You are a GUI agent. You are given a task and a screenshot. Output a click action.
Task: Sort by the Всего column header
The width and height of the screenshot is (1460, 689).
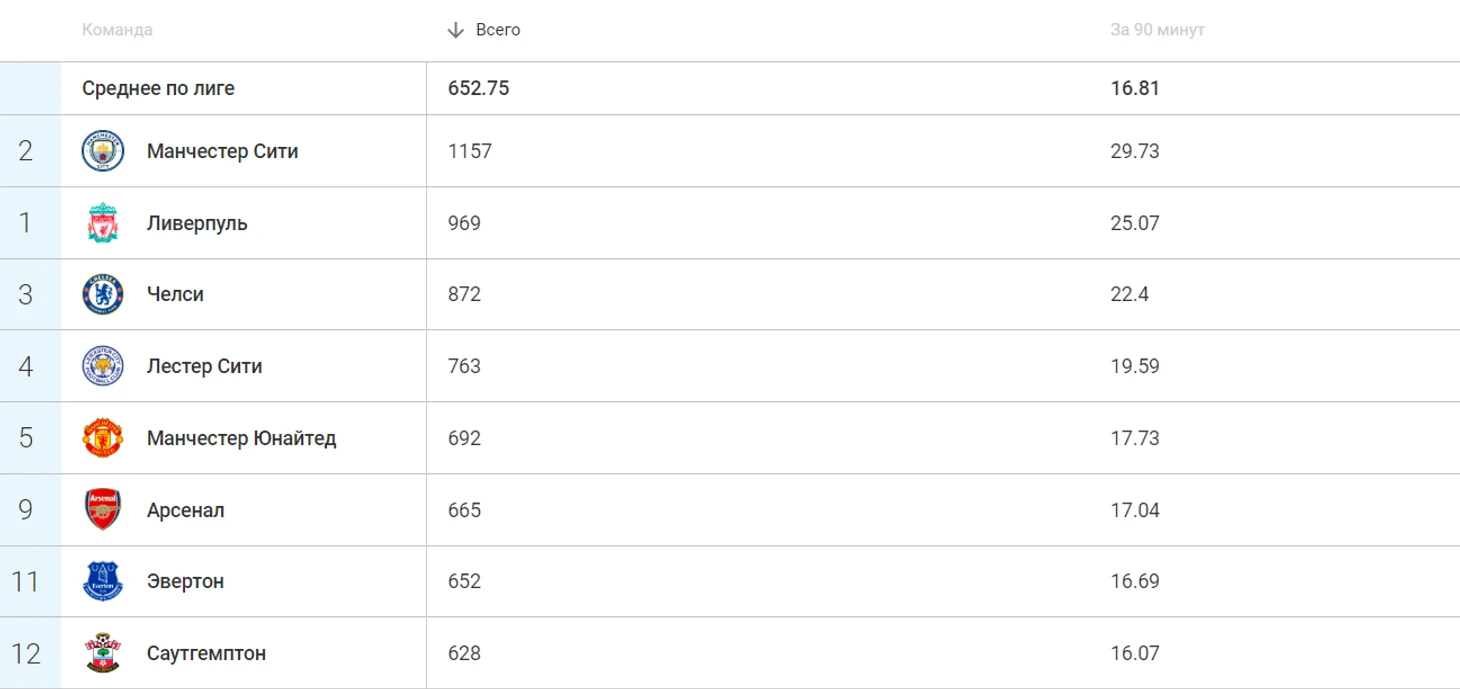point(498,30)
